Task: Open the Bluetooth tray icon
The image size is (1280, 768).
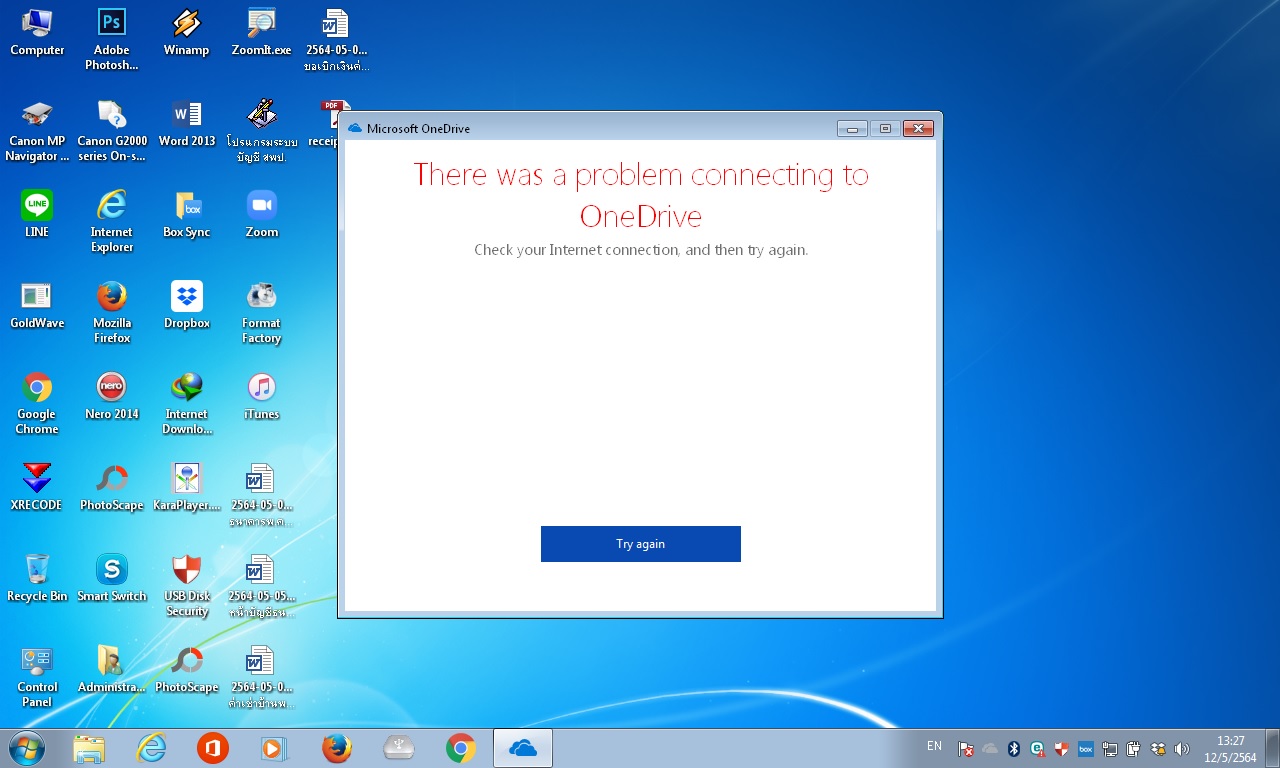Action: 1014,749
